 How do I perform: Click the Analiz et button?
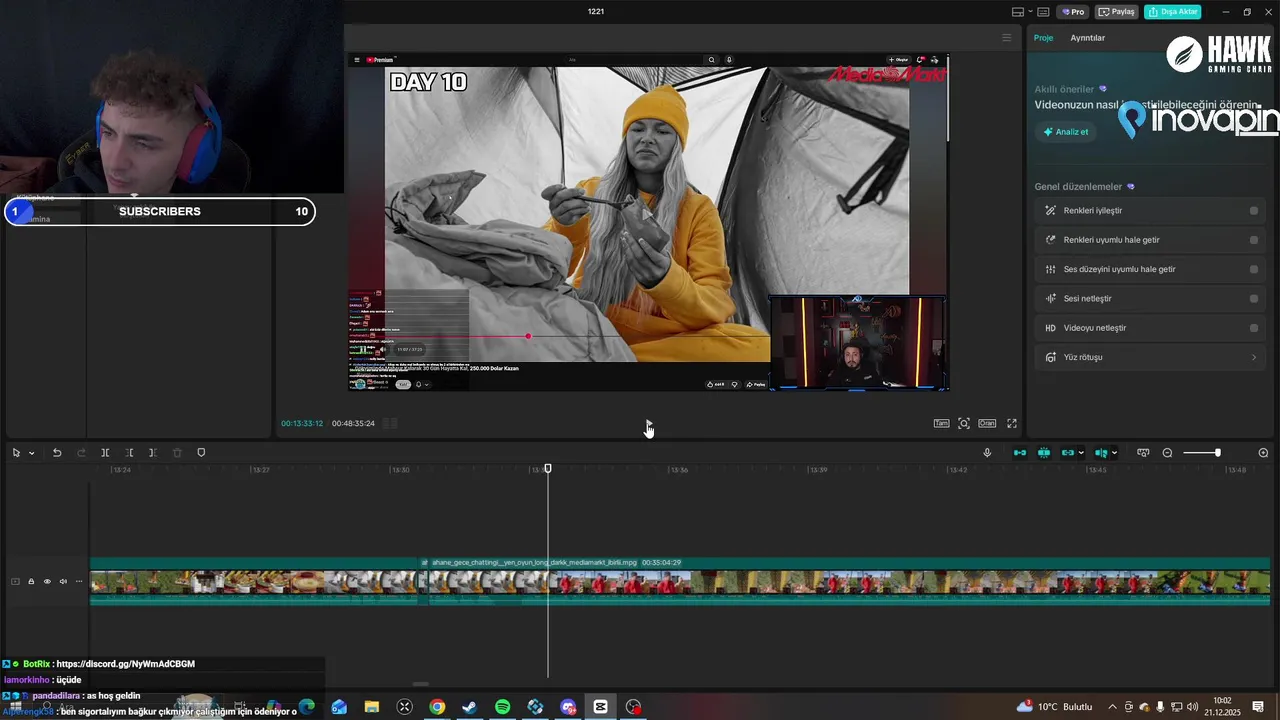click(x=1066, y=132)
